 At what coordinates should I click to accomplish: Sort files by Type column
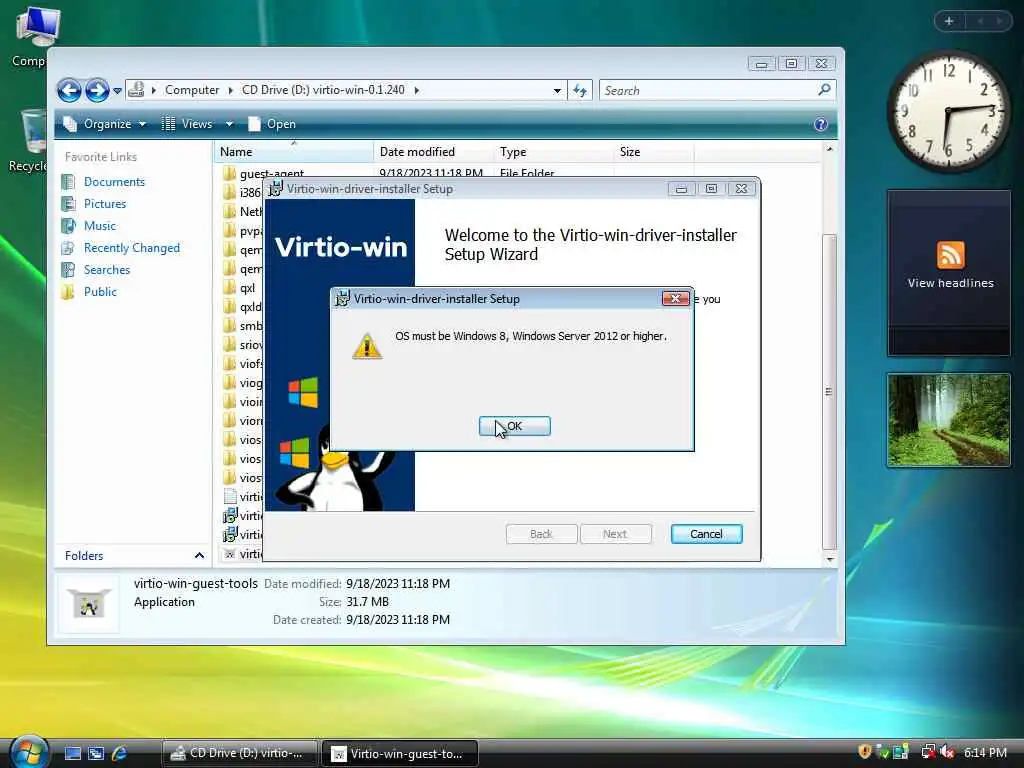point(554,152)
